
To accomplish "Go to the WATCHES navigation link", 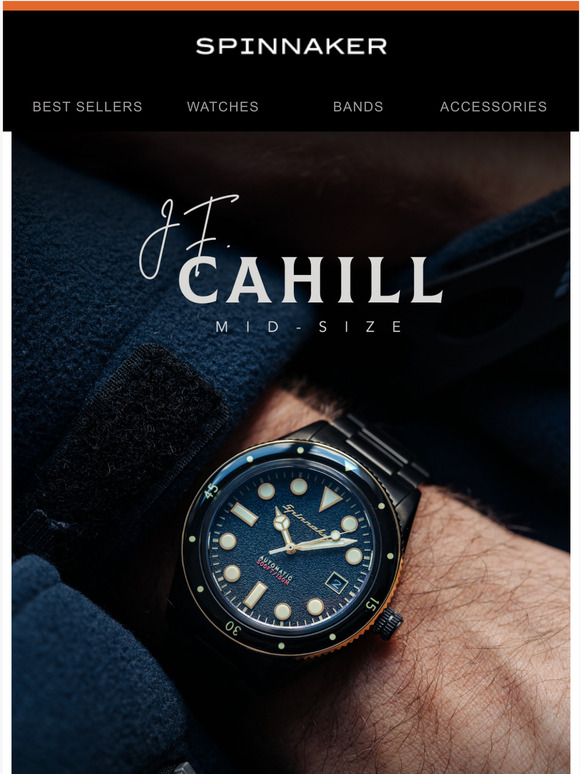I will pos(223,107).
